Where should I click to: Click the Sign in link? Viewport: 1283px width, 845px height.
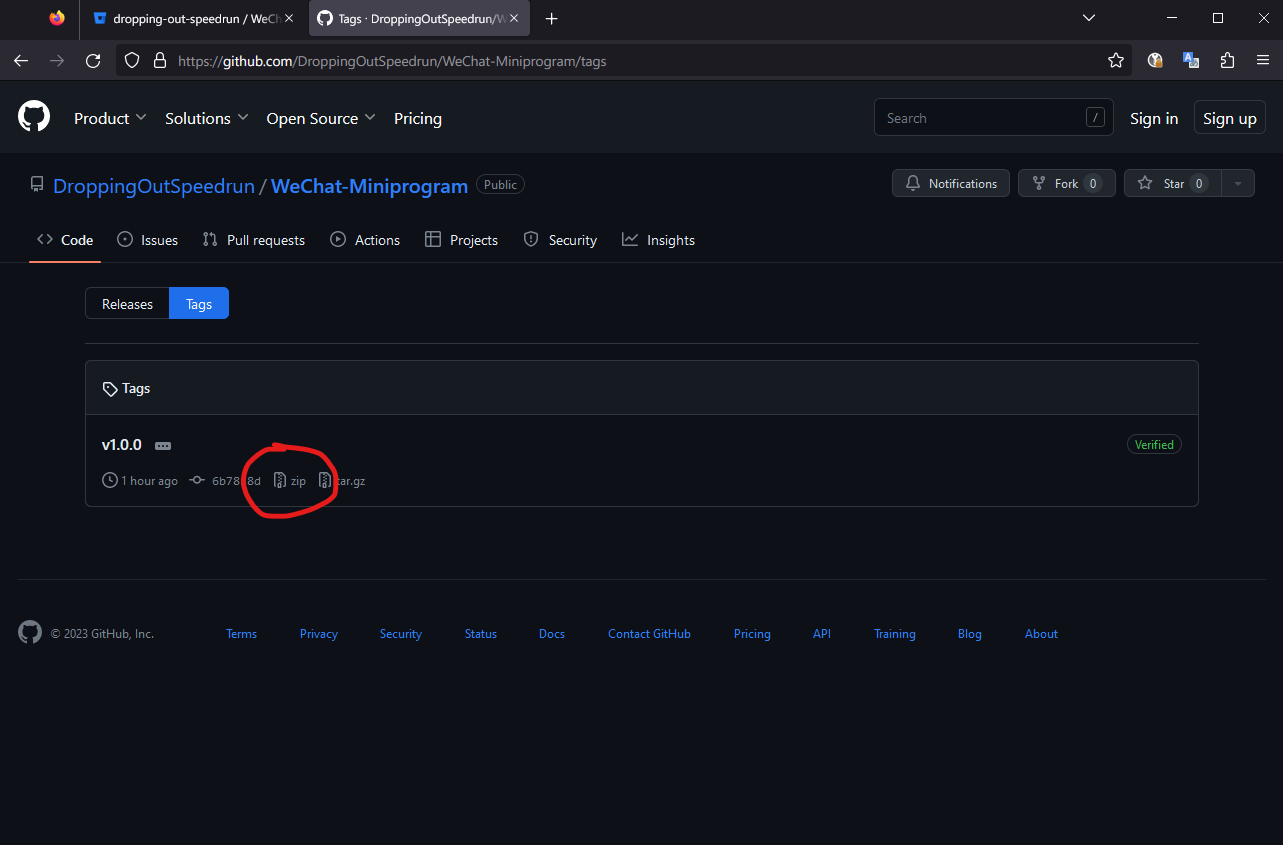1154,118
